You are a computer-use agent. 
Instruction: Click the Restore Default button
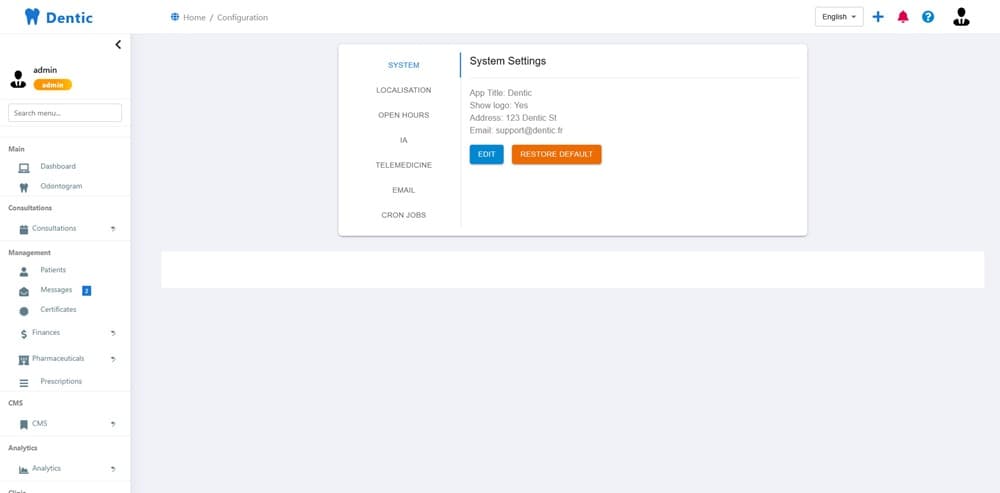pyautogui.click(x=556, y=154)
